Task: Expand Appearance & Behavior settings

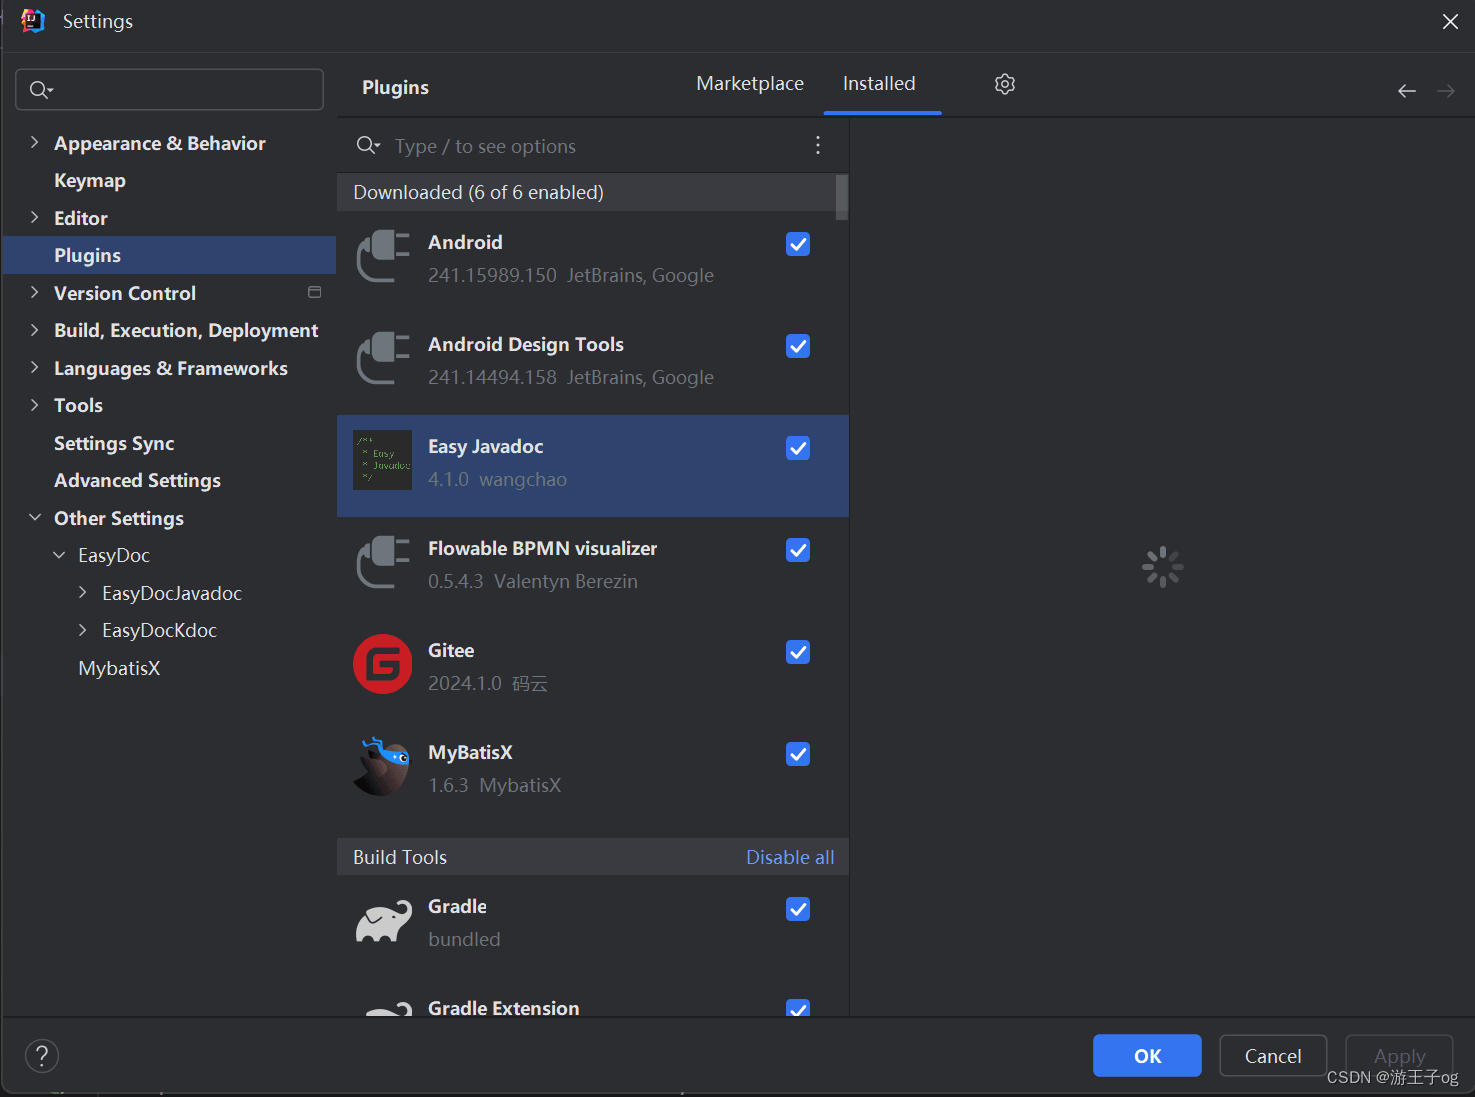Action: pyautogui.click(x=35, y=143)
